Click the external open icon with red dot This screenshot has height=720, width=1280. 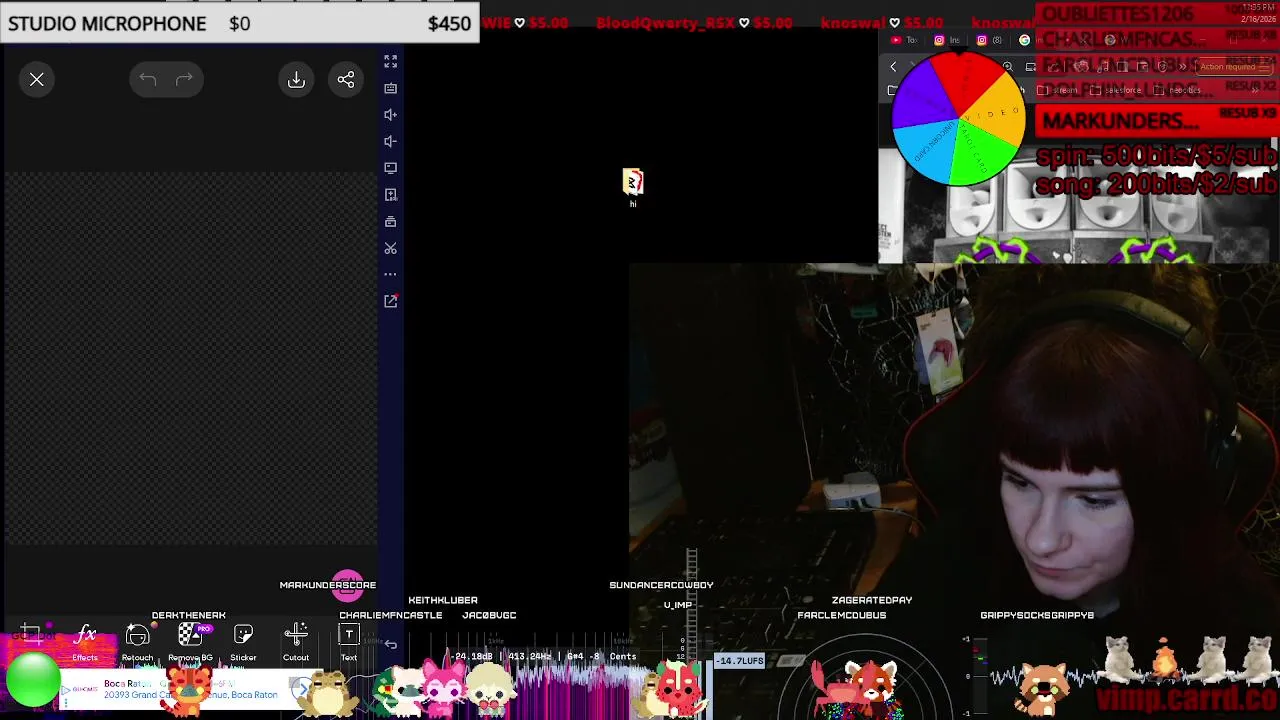pyautogui.click(x=391, y=301)
